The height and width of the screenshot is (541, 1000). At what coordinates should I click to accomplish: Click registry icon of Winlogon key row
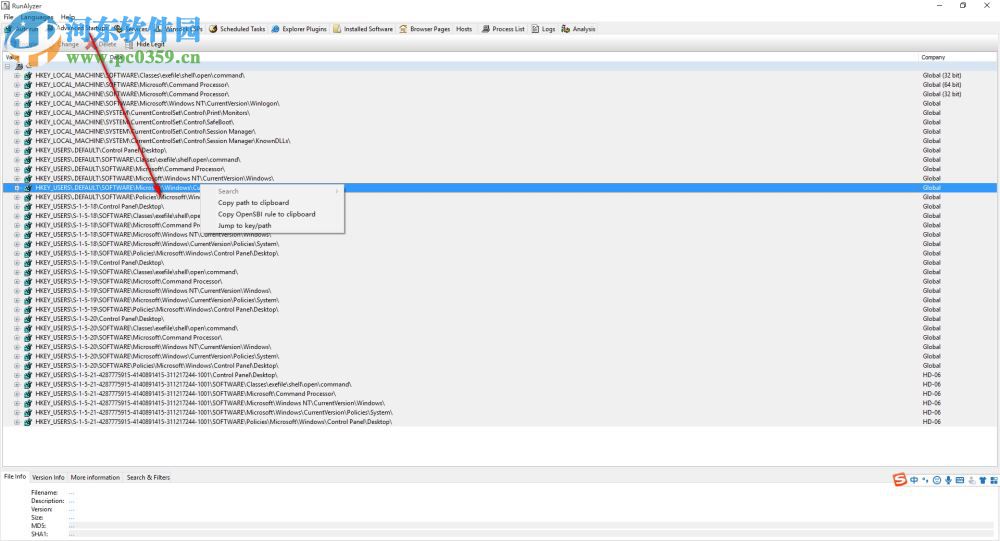click(x=28, y=103)
